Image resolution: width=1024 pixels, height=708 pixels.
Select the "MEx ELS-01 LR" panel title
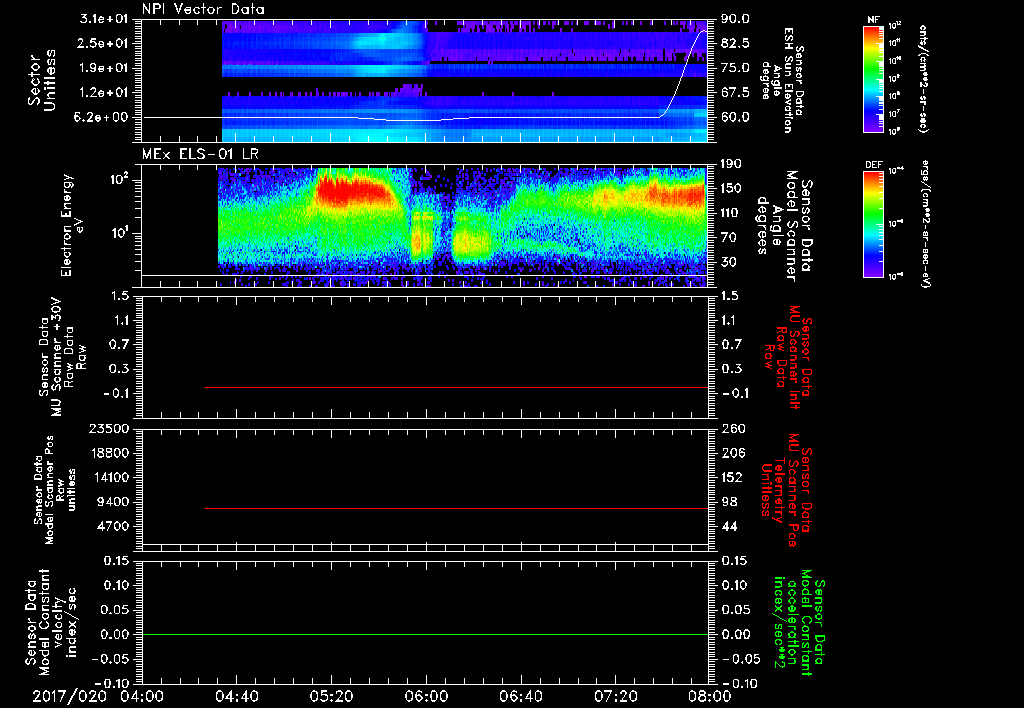click(x=200, y=154)
